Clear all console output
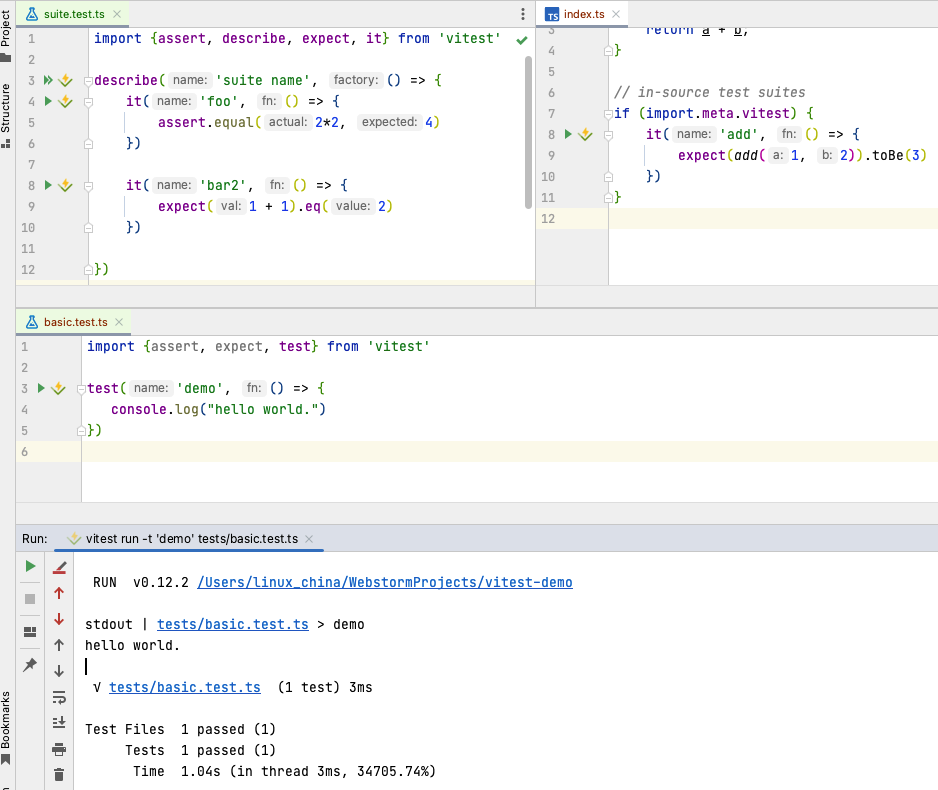The image size is (938, 790). pos(59,775)
